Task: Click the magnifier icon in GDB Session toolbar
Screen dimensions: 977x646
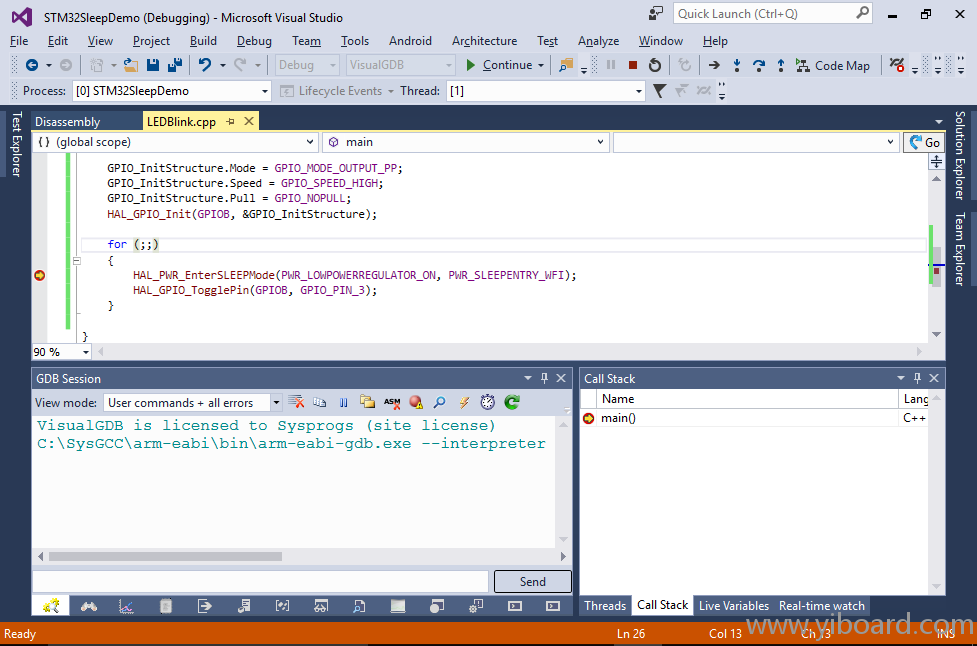Action: pyautogui.click(x=440, y=402)
